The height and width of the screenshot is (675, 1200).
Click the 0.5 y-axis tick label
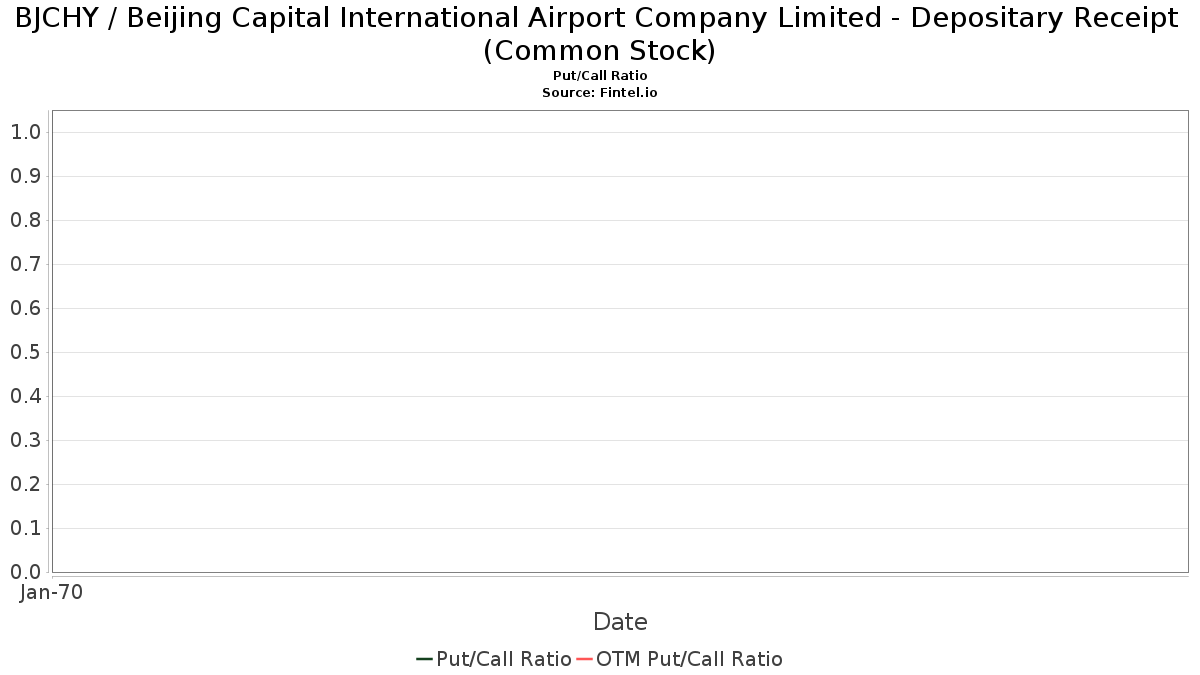click(x=25, y=352)
